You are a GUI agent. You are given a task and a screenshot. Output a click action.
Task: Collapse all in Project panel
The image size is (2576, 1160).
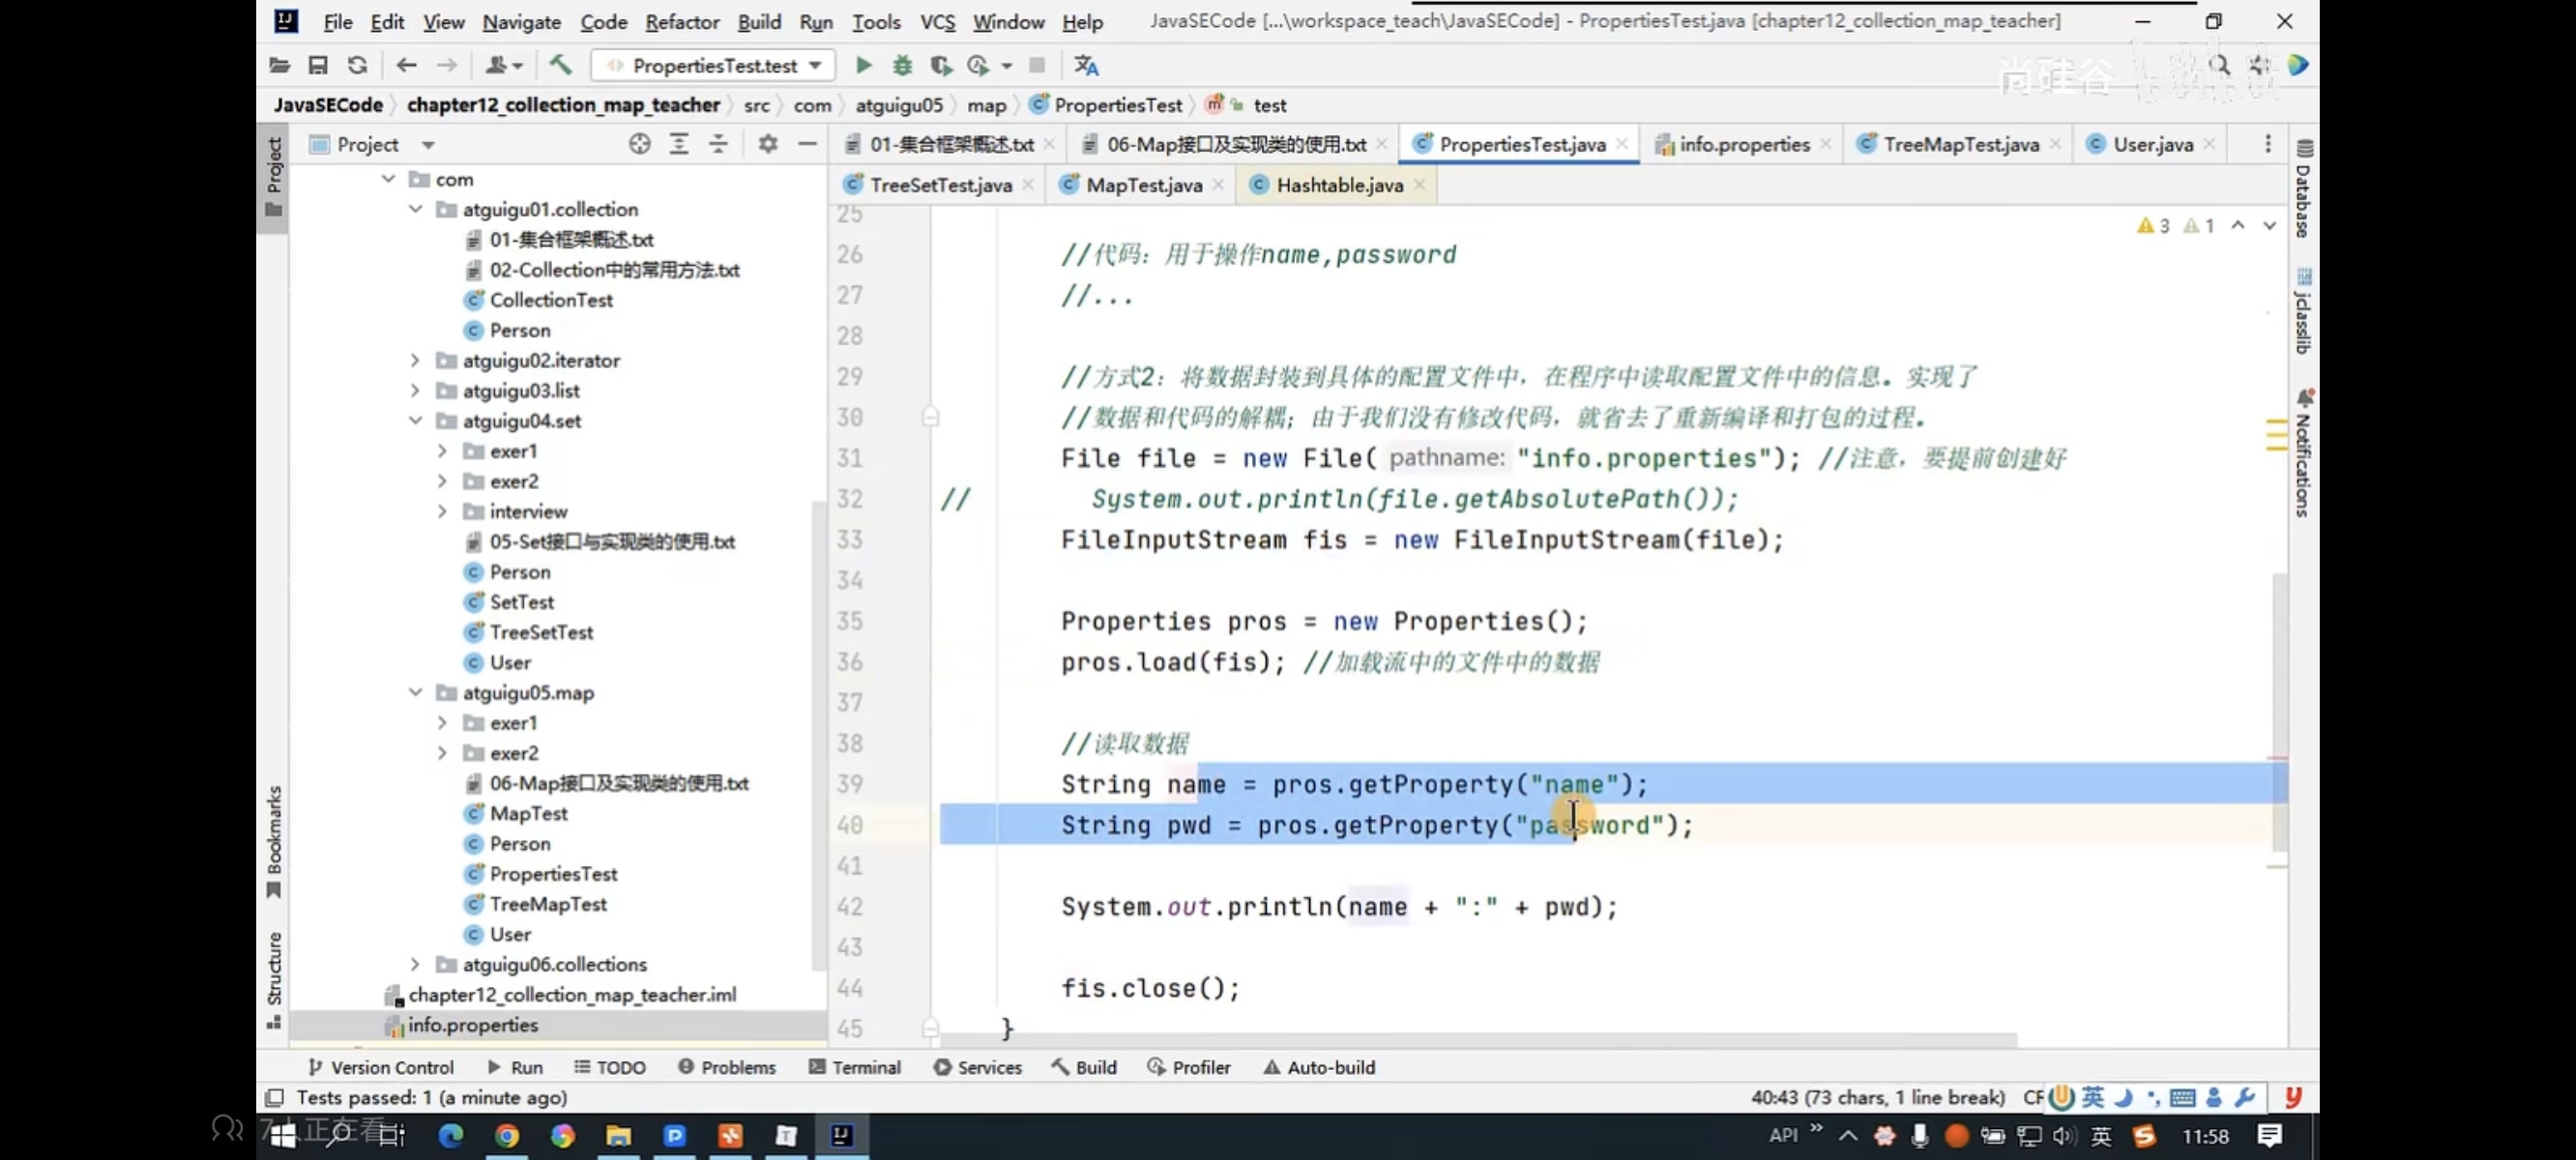point(718,144)
